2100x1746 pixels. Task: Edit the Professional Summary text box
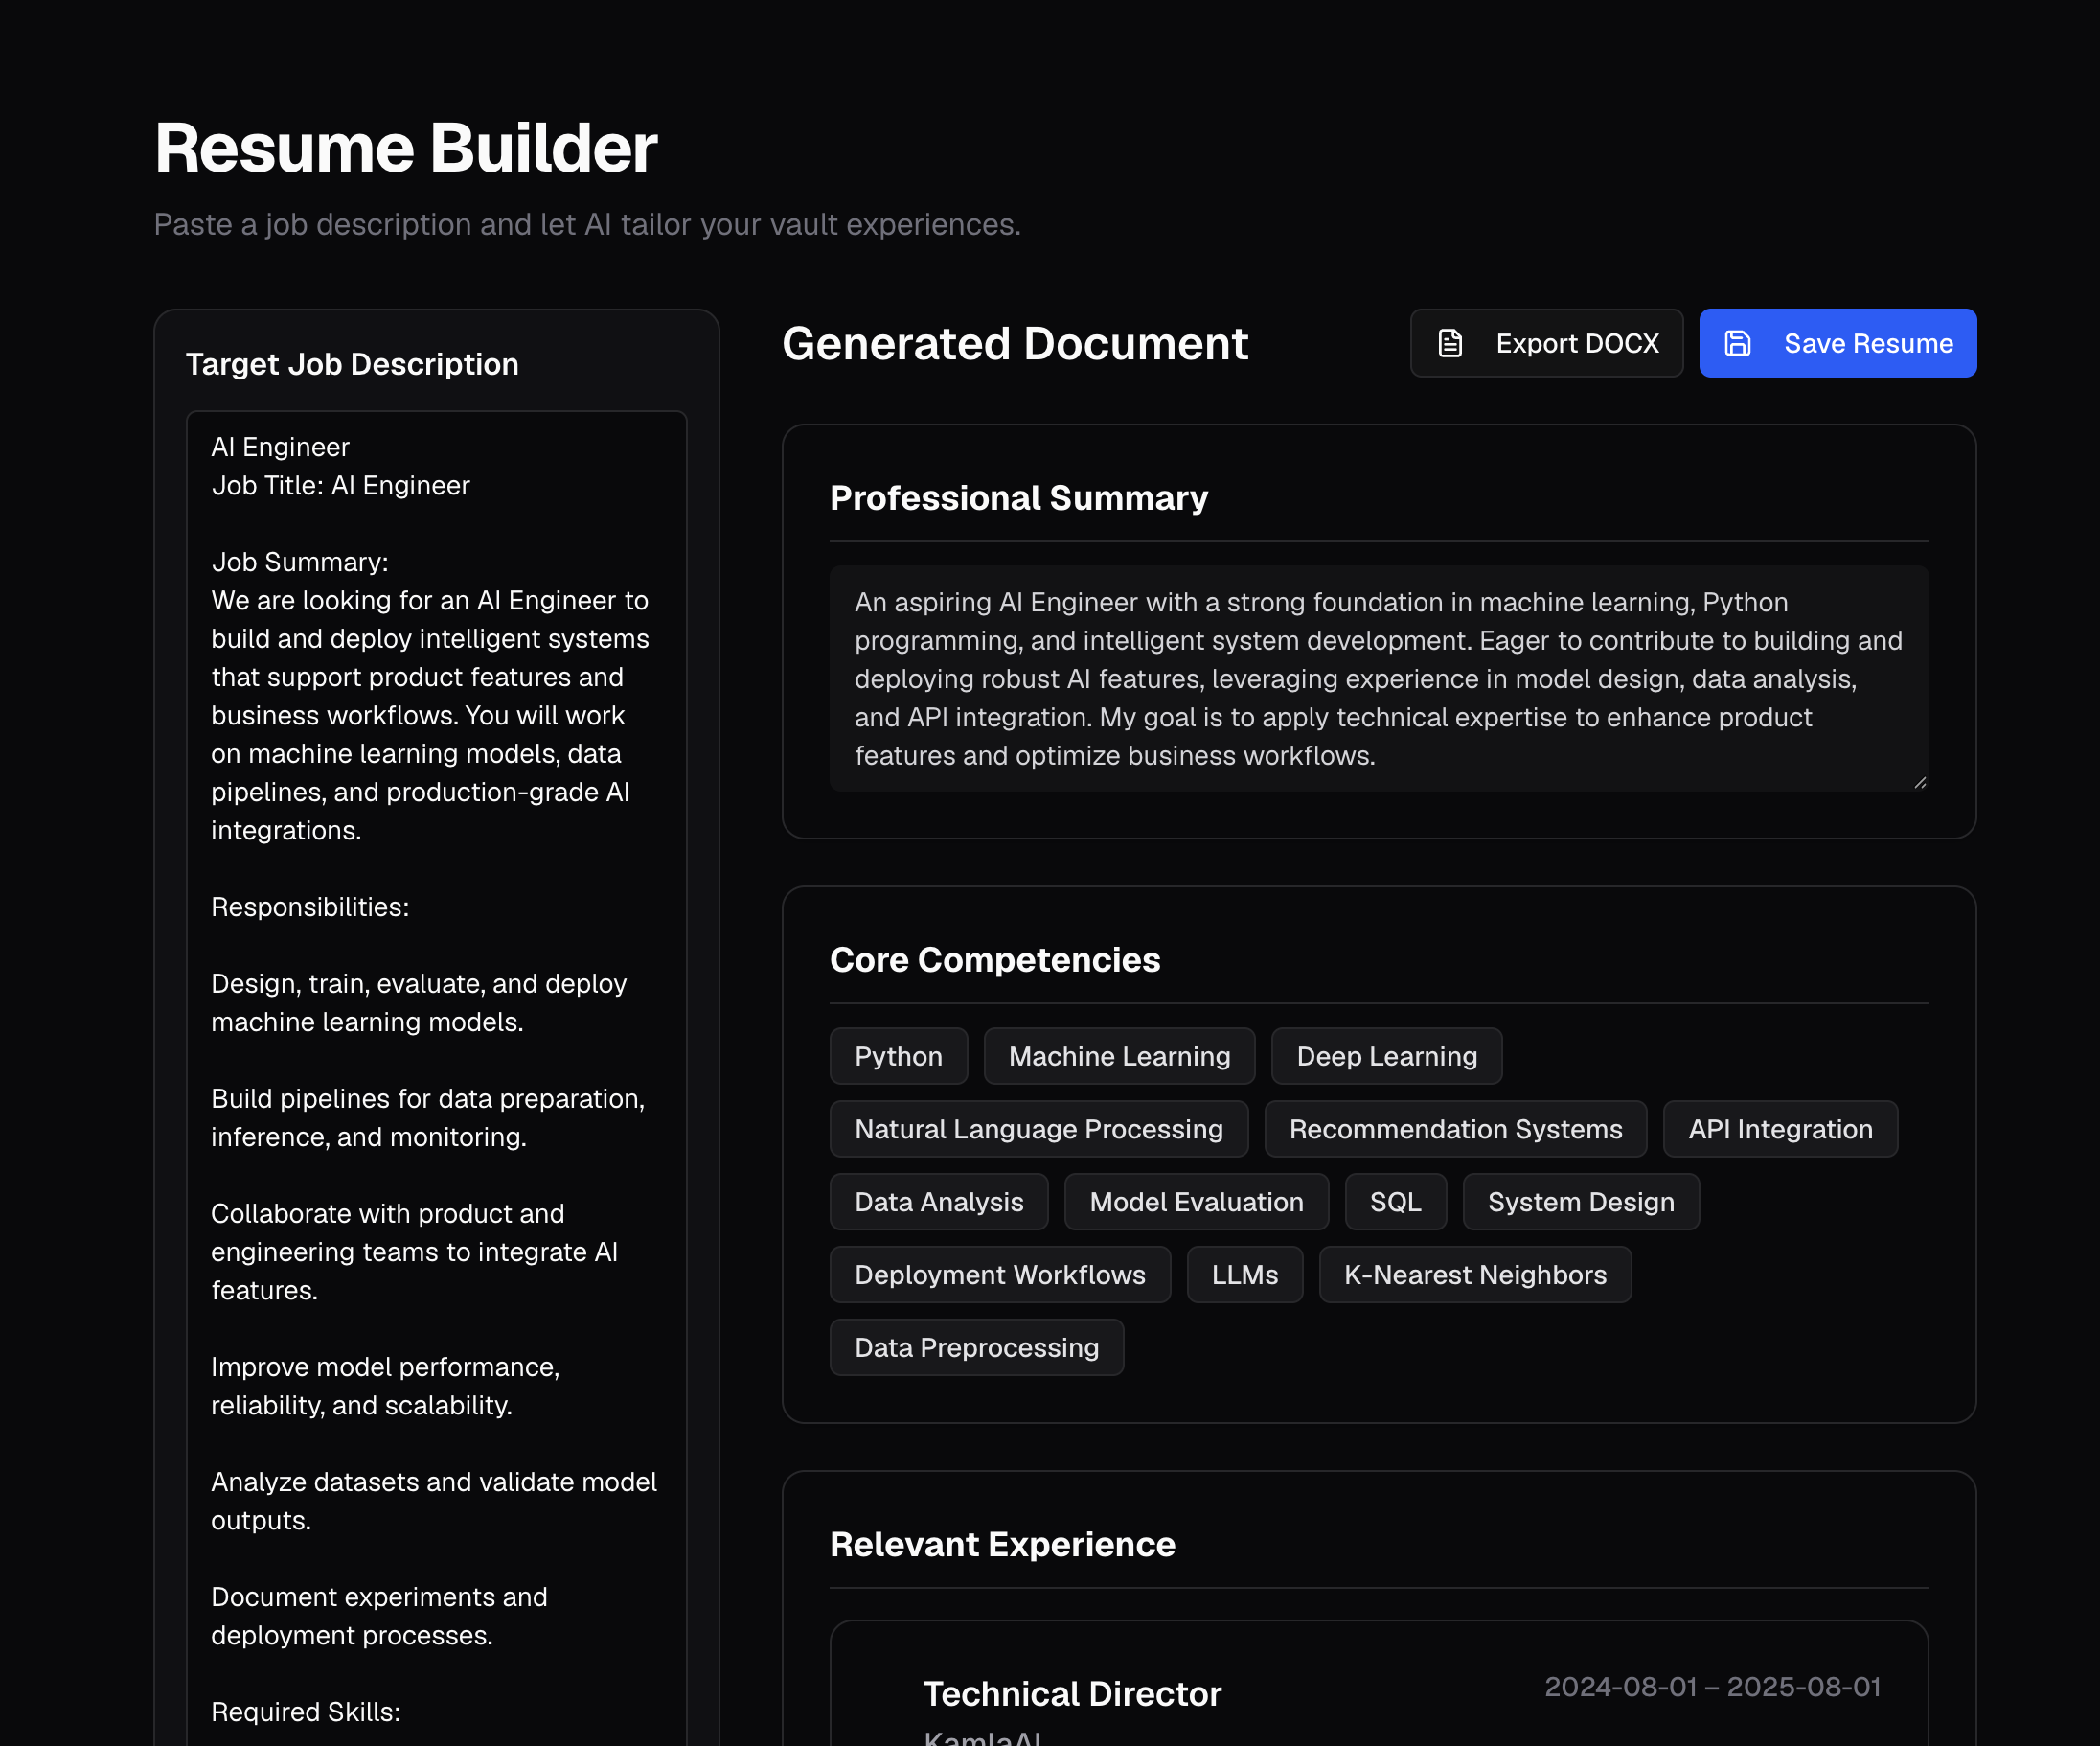[1378, 678]
